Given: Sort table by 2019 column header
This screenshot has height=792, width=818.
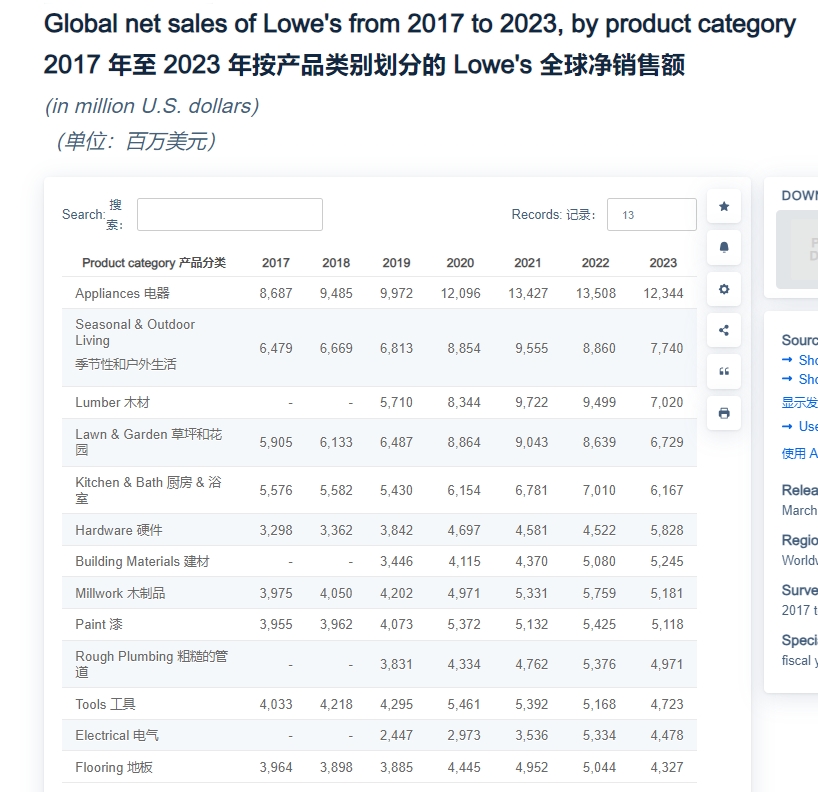Looking at the screenshot, I should tap(396, 263).
